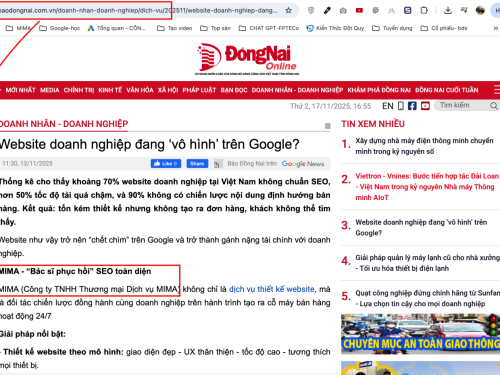The height and width of the screenshot is (375, 500).
Task: Open the XÃ HỘI section
Action: (x=168, y=90)
